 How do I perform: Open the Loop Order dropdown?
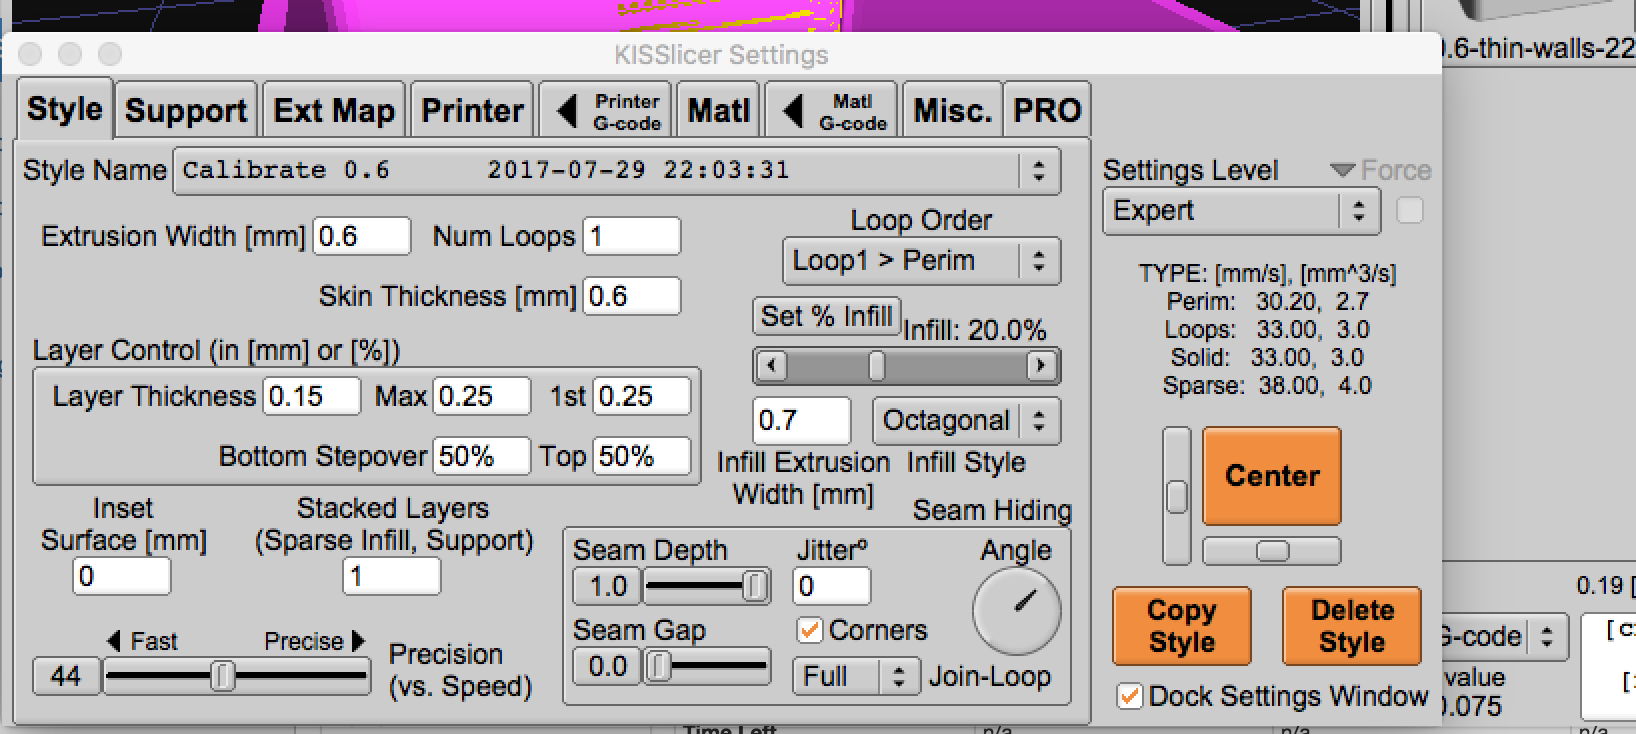pos(921,261)
